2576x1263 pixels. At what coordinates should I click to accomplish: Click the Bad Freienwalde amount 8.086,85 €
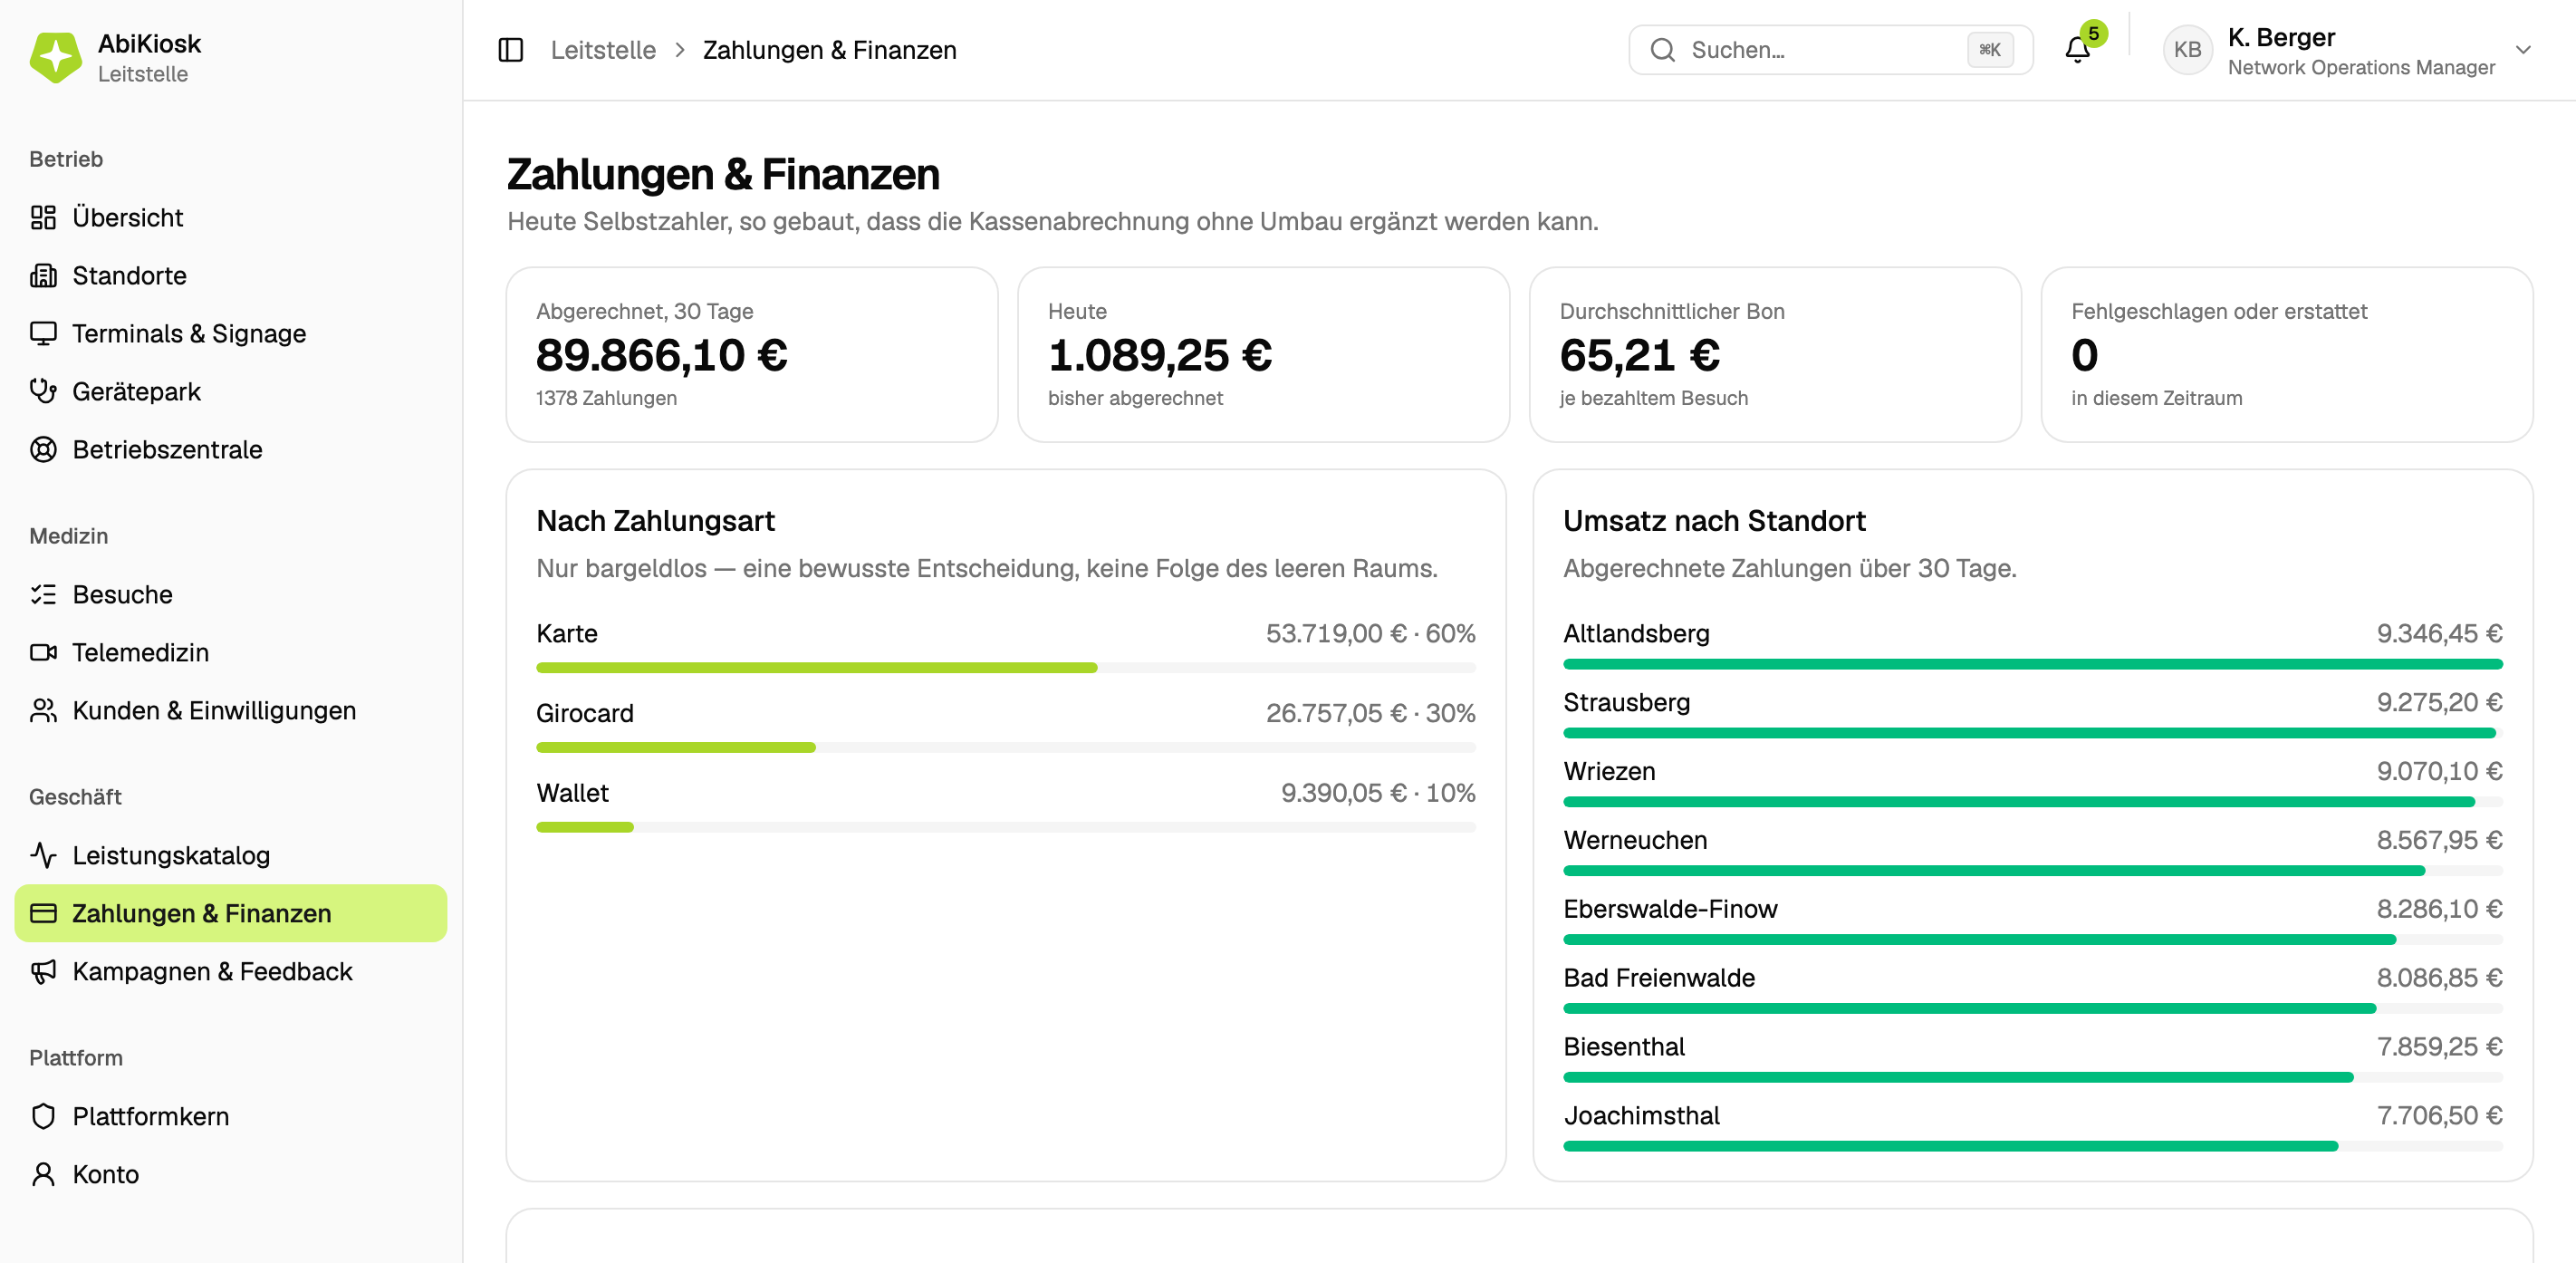(x=2439, y=978)
